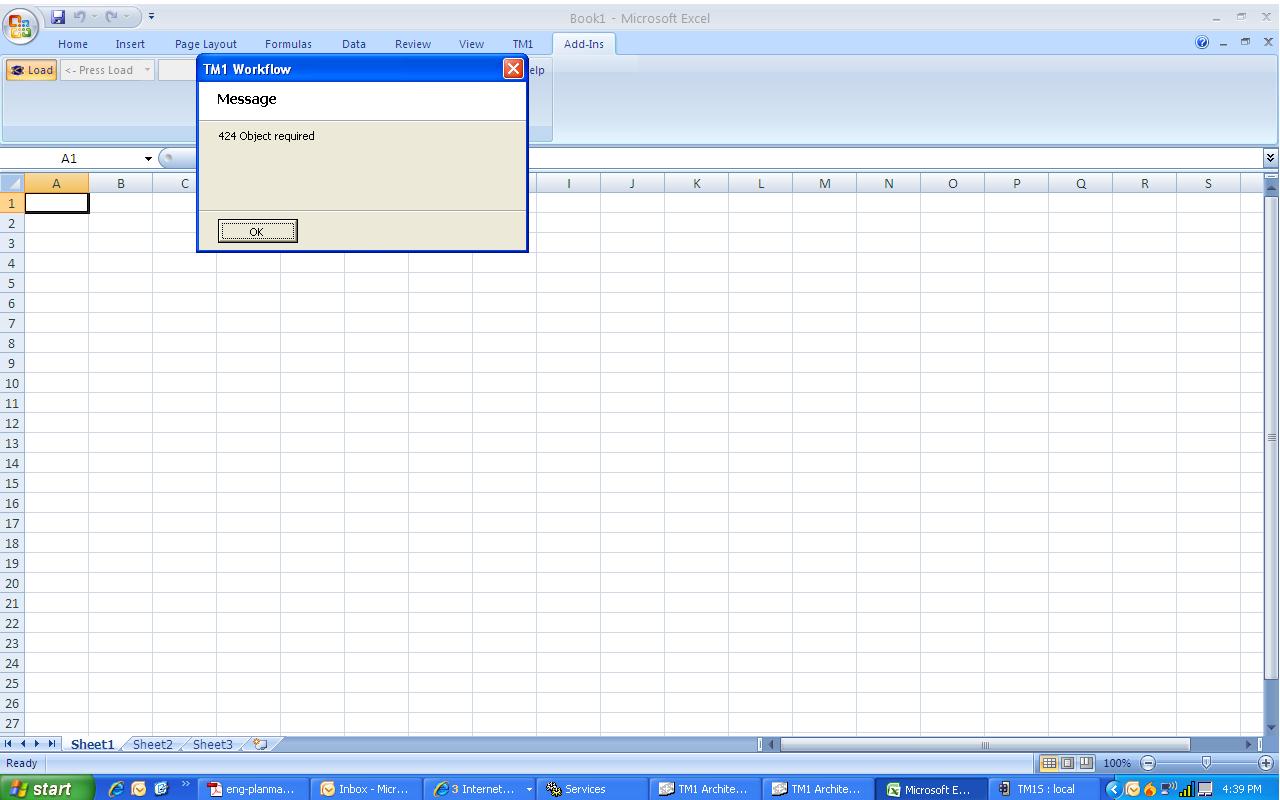Click the zoom slider handle
The height and width of the screenshot is (800, 1280).
point(1206,763)
